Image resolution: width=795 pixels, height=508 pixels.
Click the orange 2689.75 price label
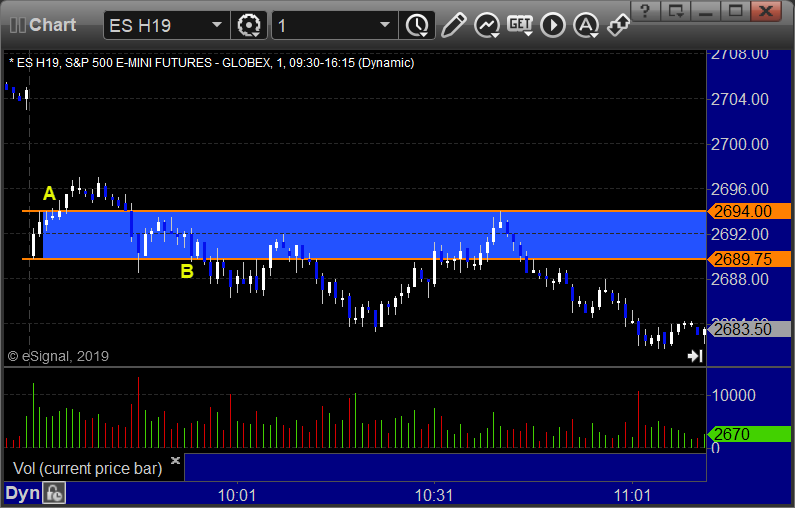749,259
